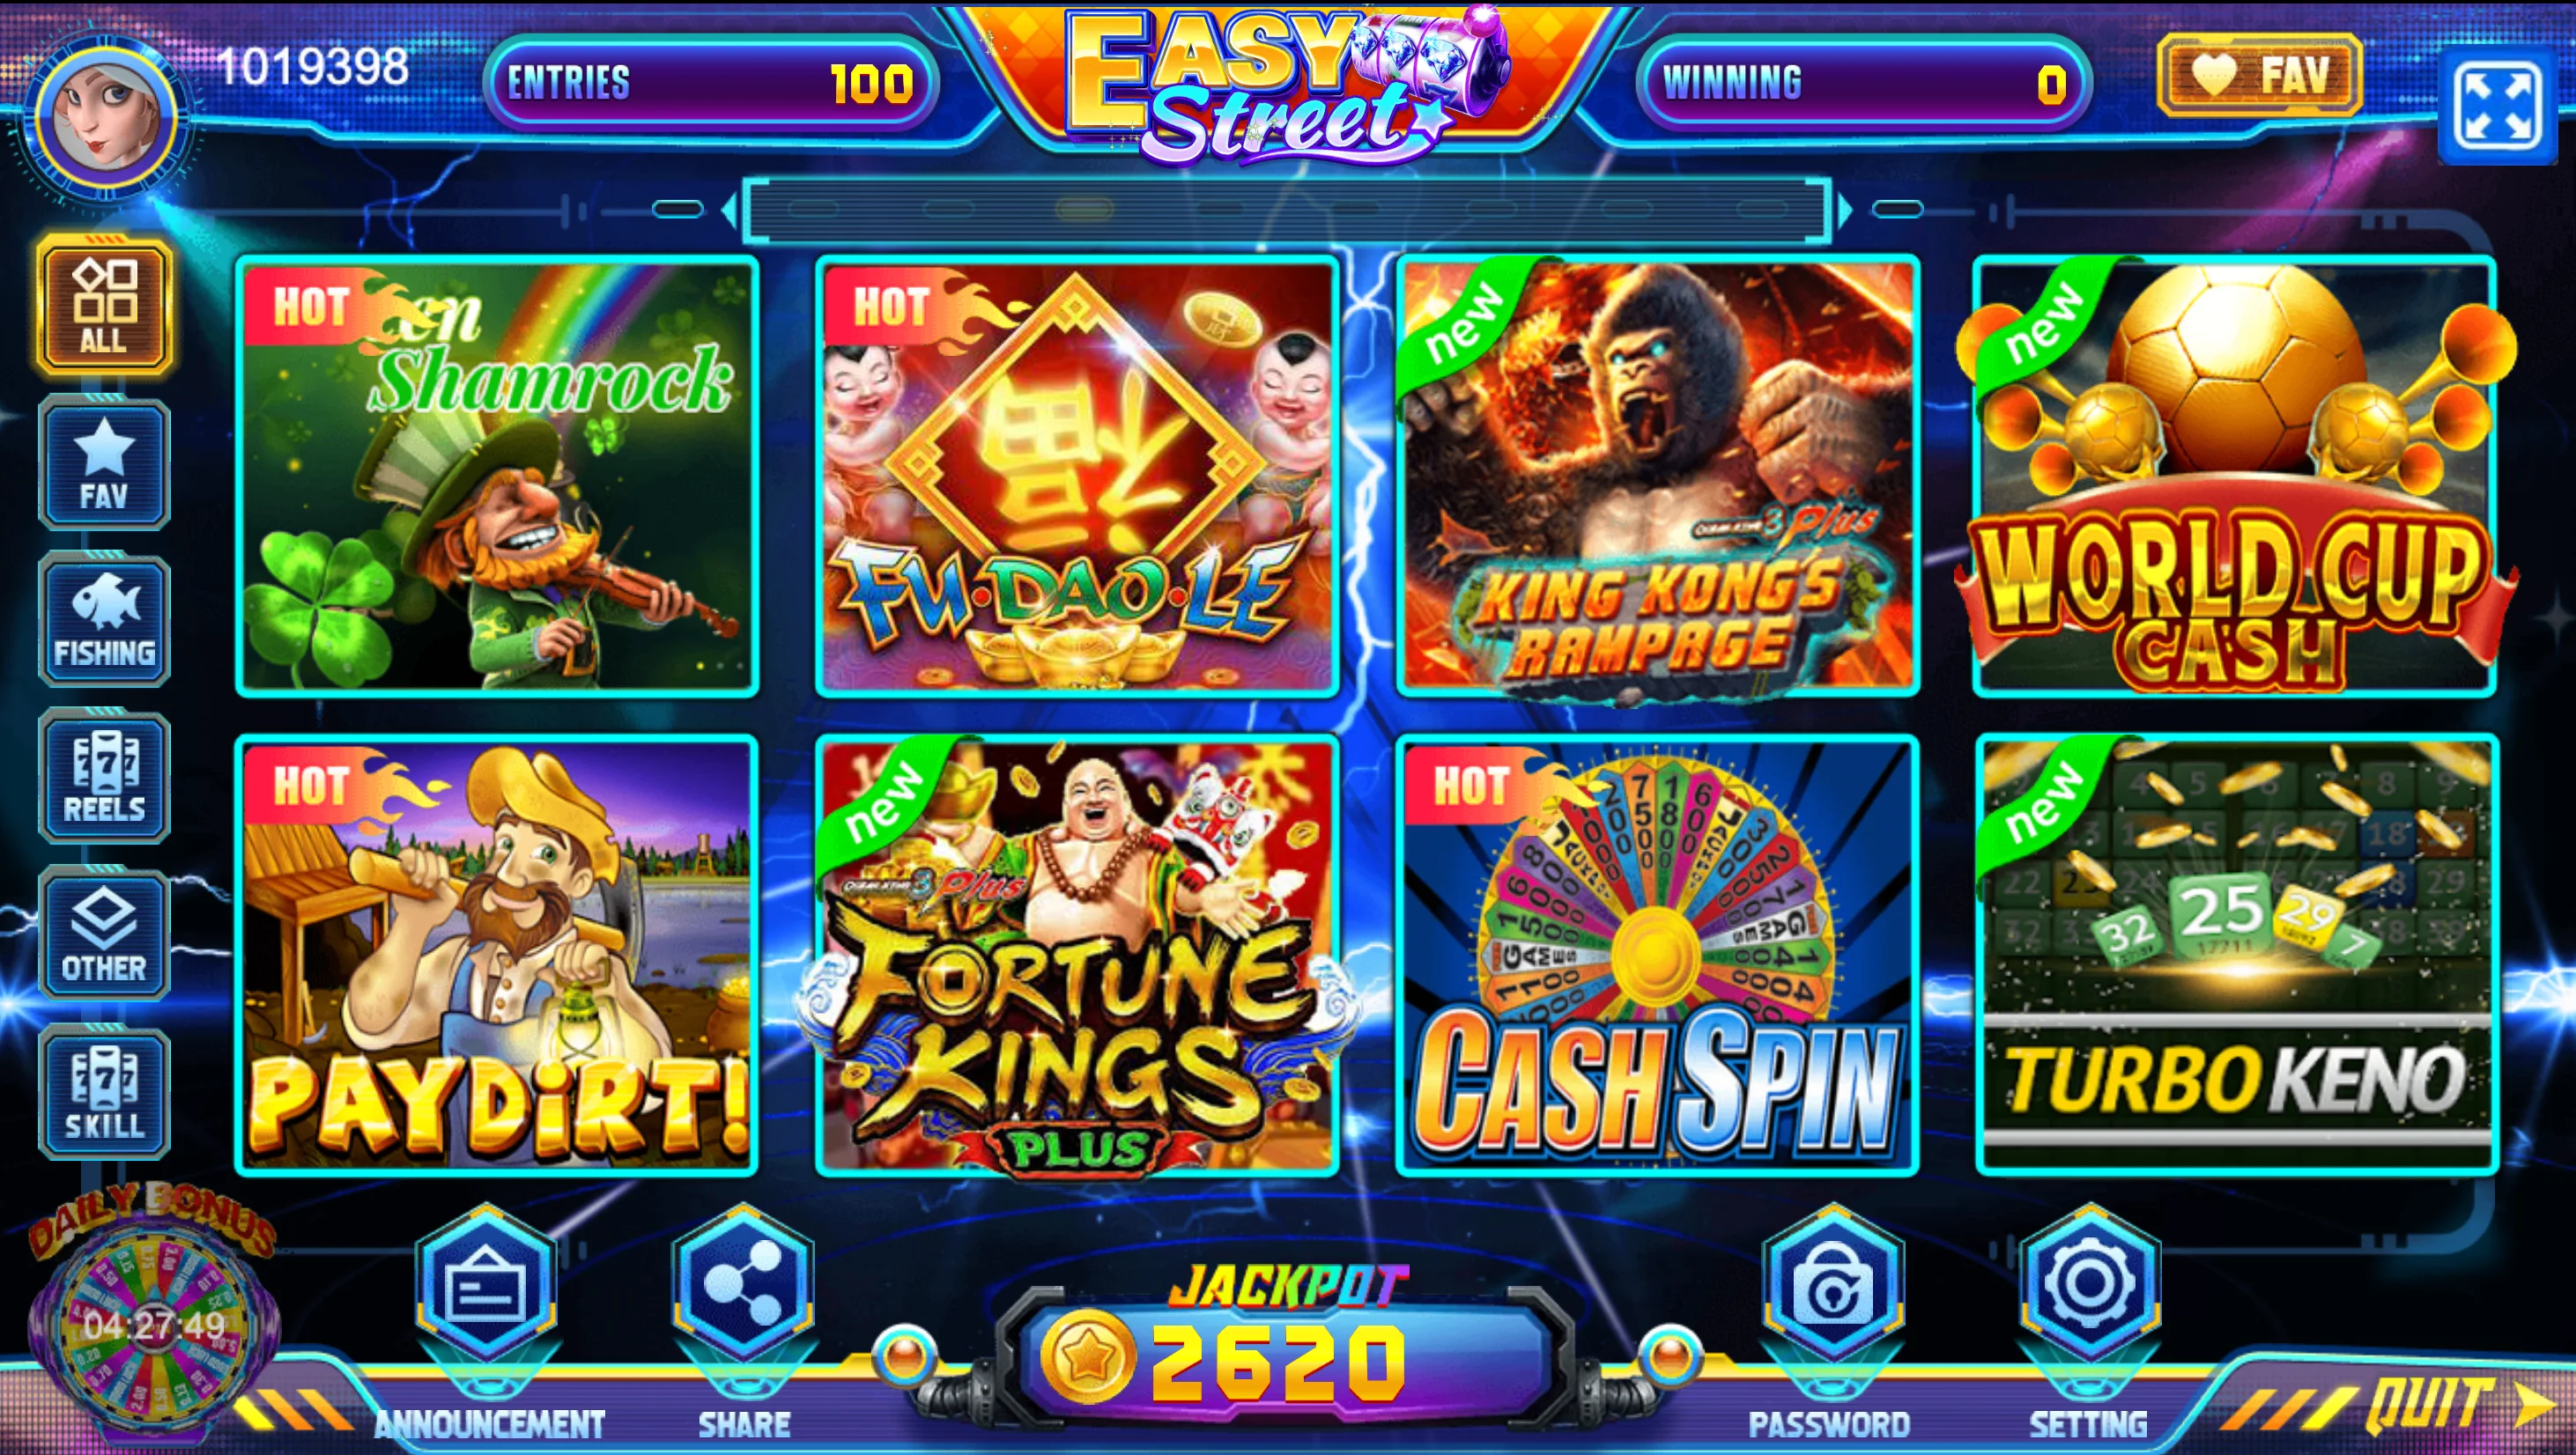Click the player avatar portrait
Viewport: 2576px width, 1455px height.
click(x=105, y=117)
